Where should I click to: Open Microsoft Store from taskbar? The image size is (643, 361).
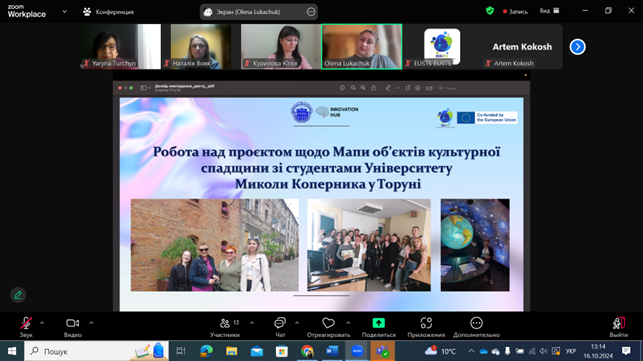click(x=282, y=351)
